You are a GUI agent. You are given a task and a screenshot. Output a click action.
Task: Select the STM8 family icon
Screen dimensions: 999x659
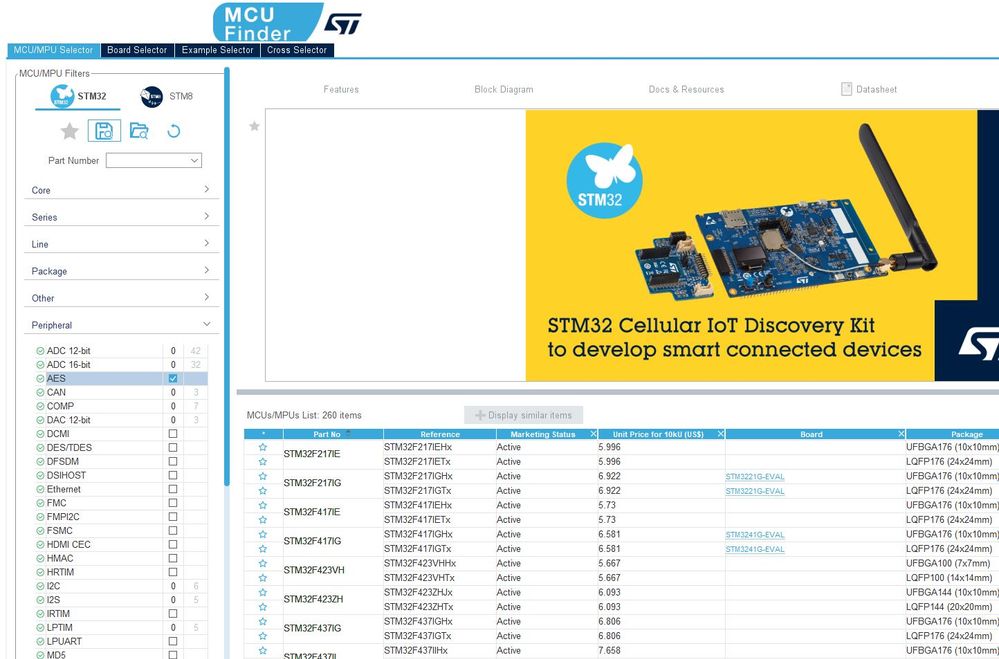[152, 96]
